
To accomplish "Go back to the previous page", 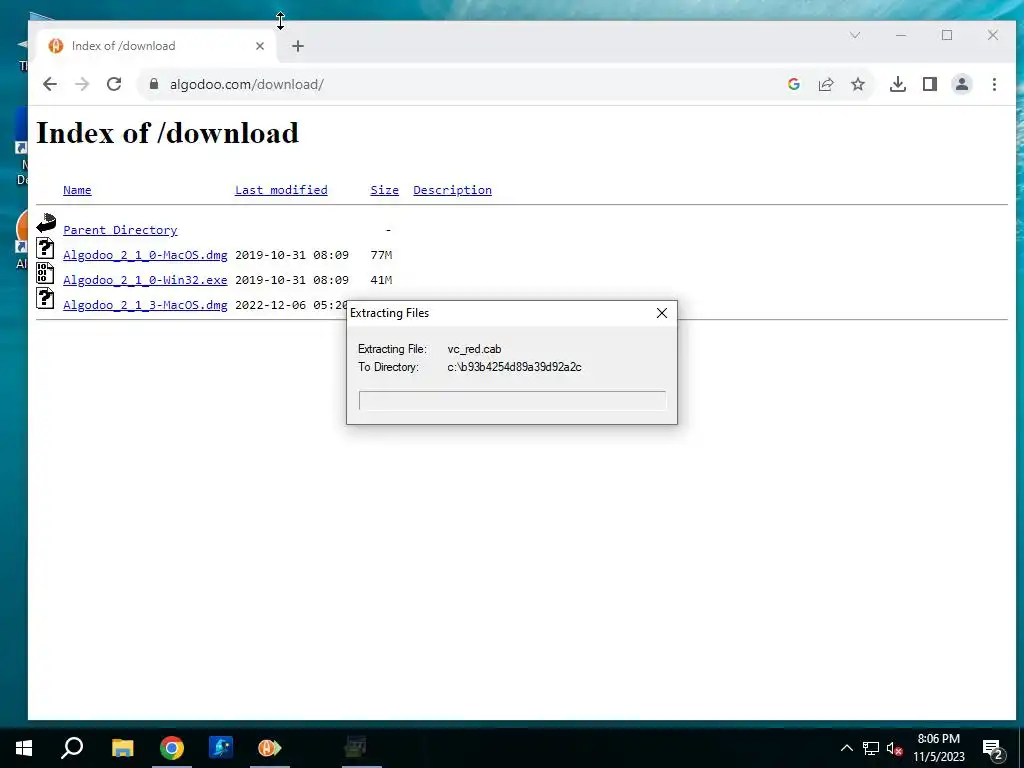I will pyautogui.click(x=50, y=84).
